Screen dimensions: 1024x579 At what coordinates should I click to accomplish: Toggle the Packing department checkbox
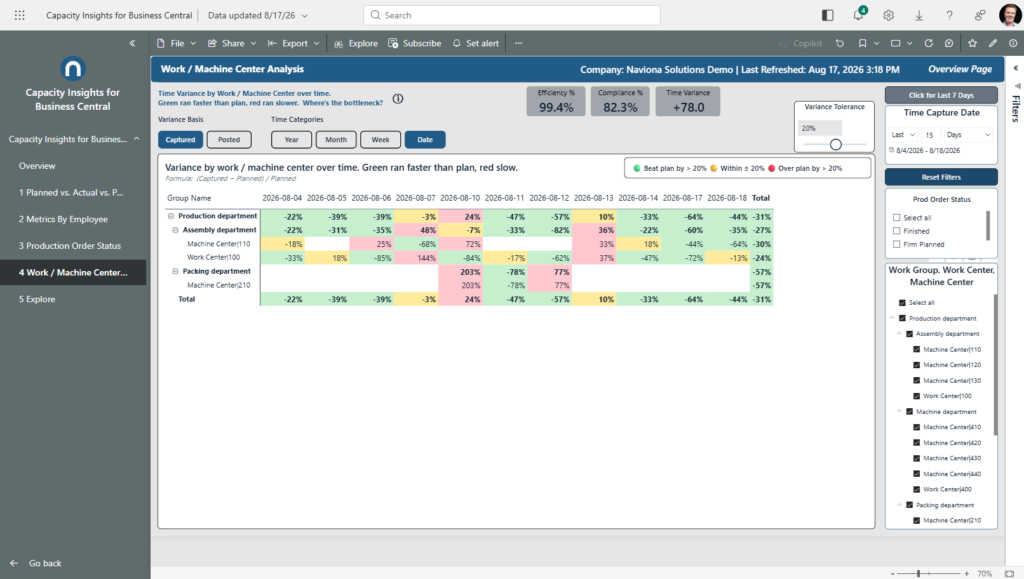point(909,505)
